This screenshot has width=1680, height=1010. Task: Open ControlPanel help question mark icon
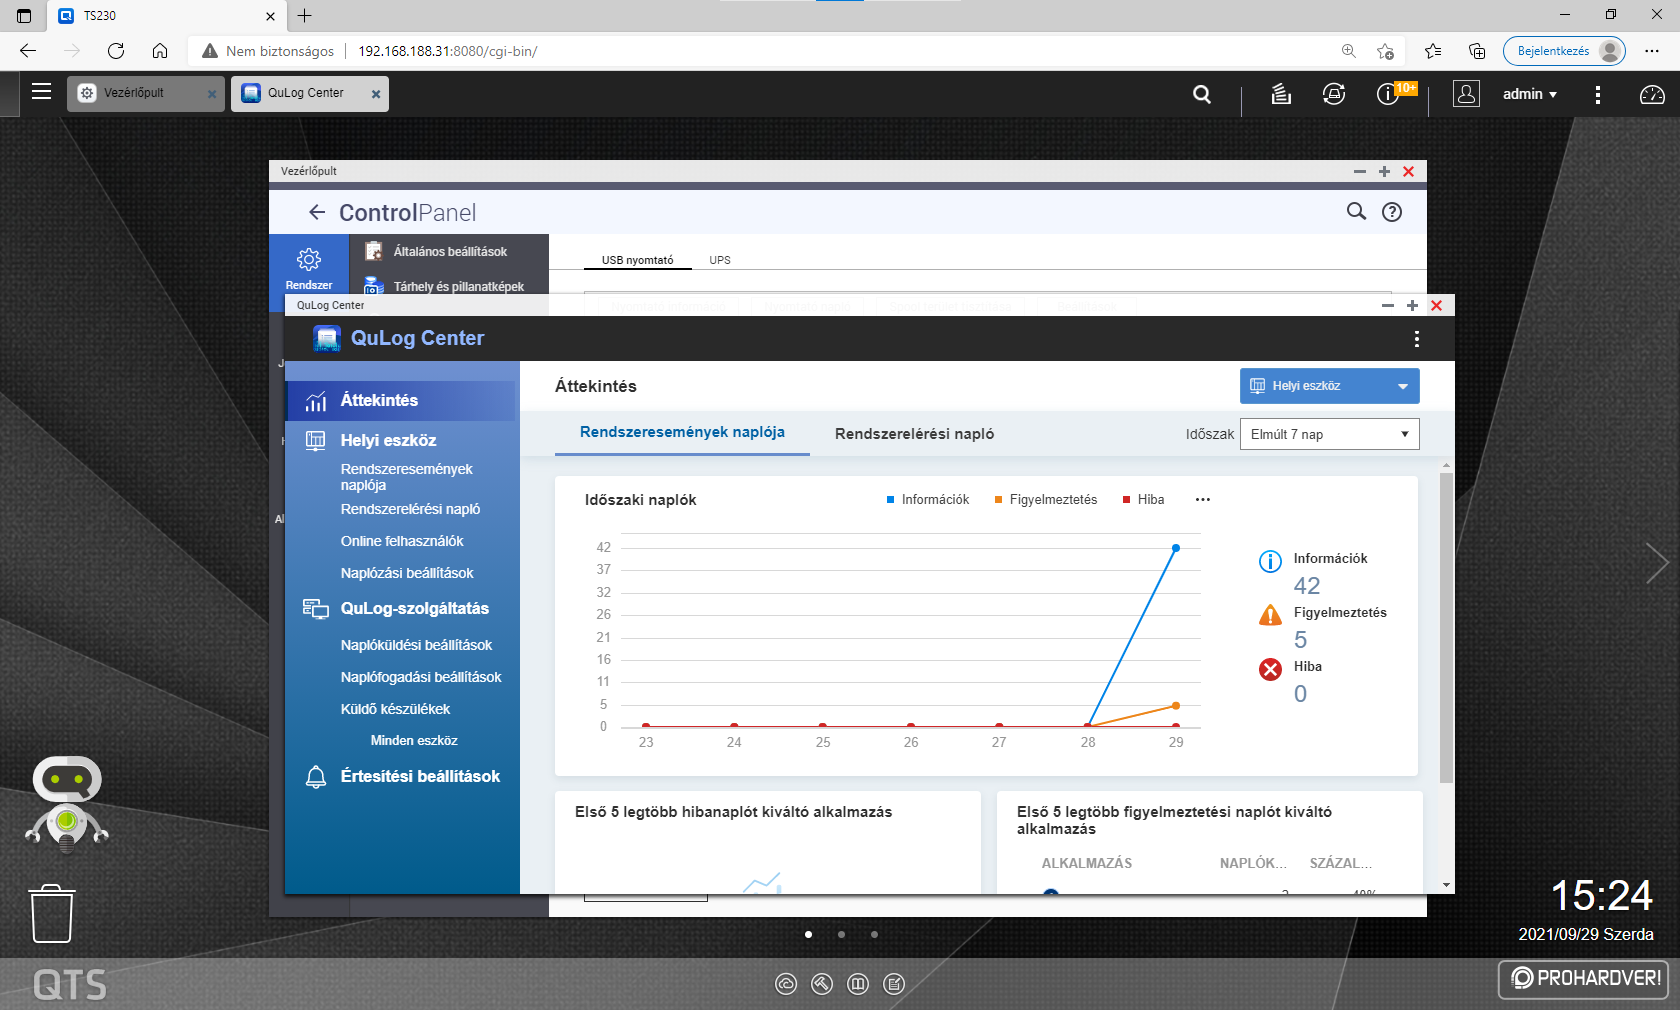[1392, 212]
